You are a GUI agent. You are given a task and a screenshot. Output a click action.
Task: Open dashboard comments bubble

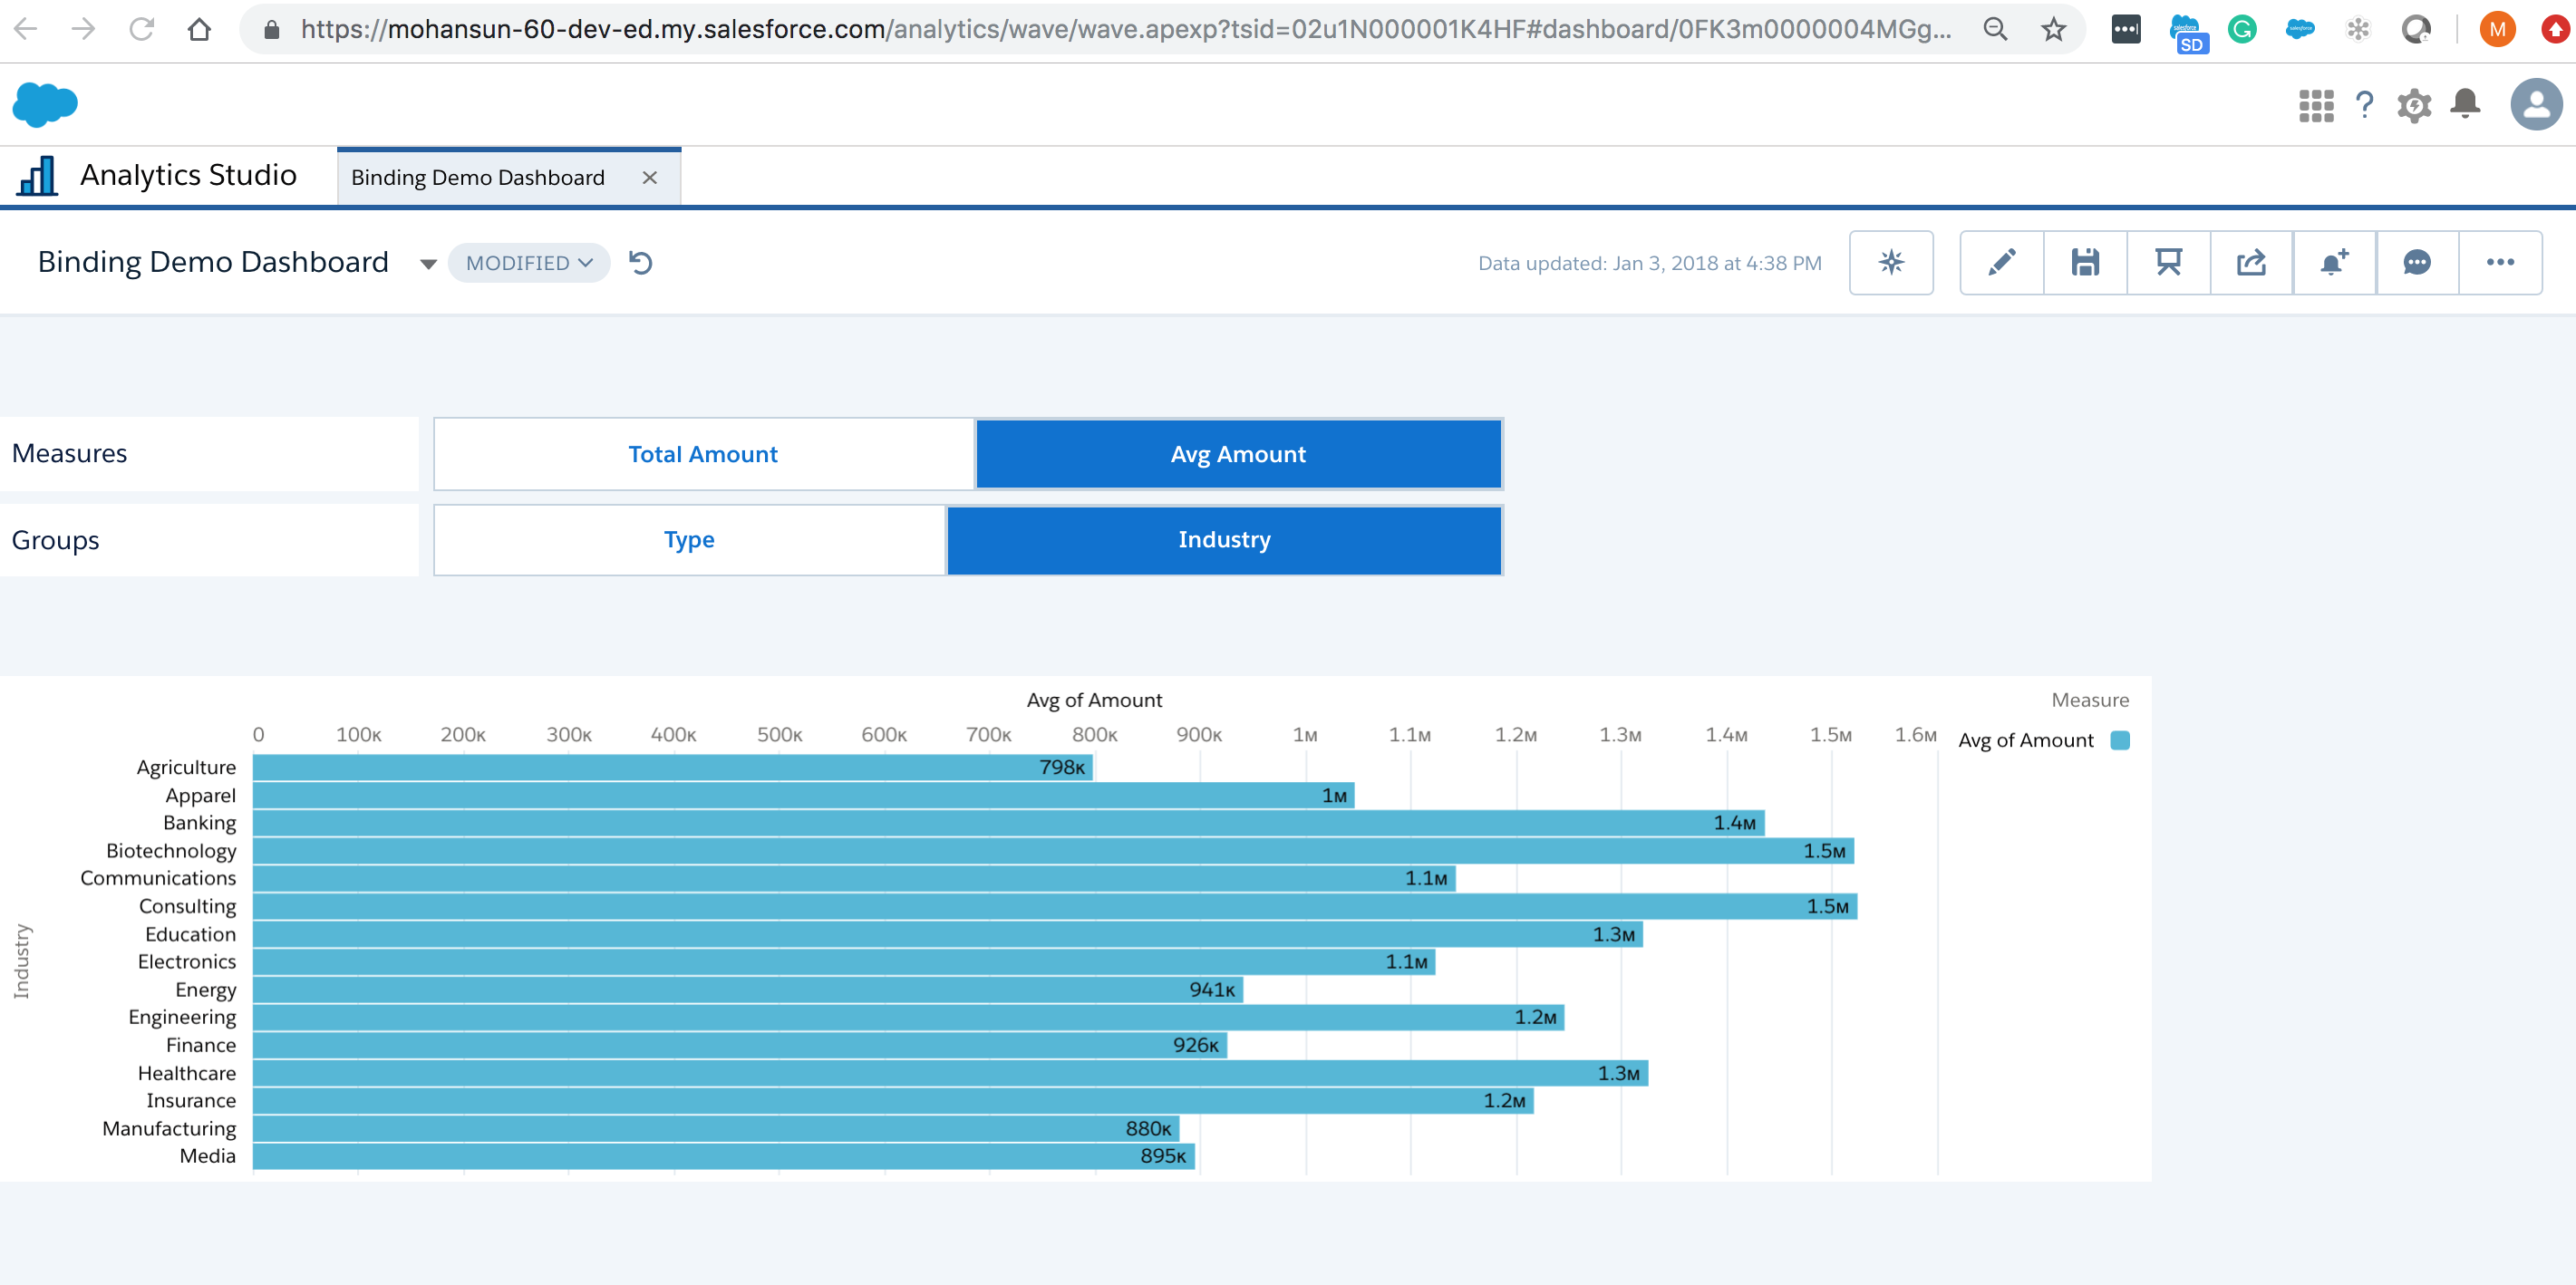[x=2417, y=262]
